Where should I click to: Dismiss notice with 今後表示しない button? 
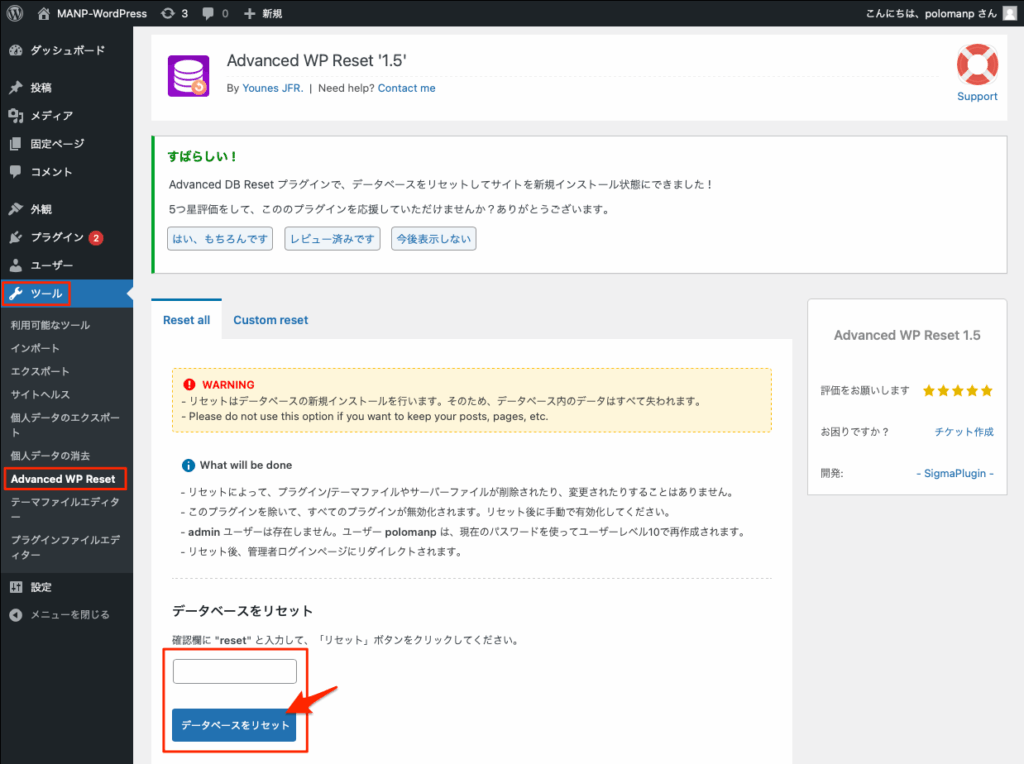coord(434,239)
